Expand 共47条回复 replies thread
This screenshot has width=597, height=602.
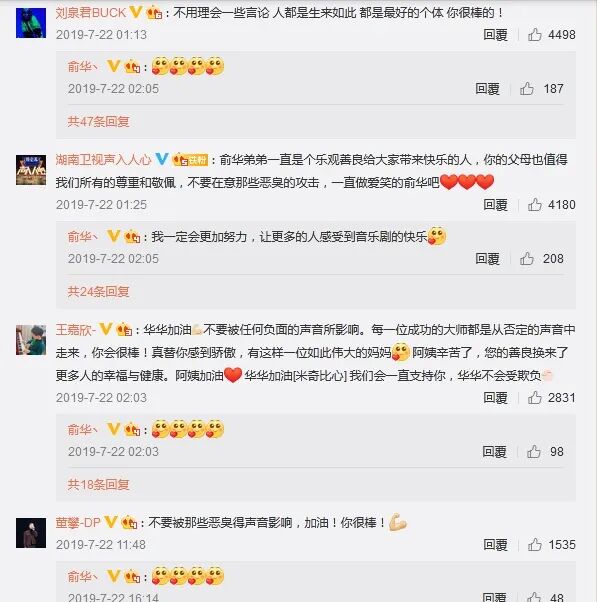pos(98,122)
